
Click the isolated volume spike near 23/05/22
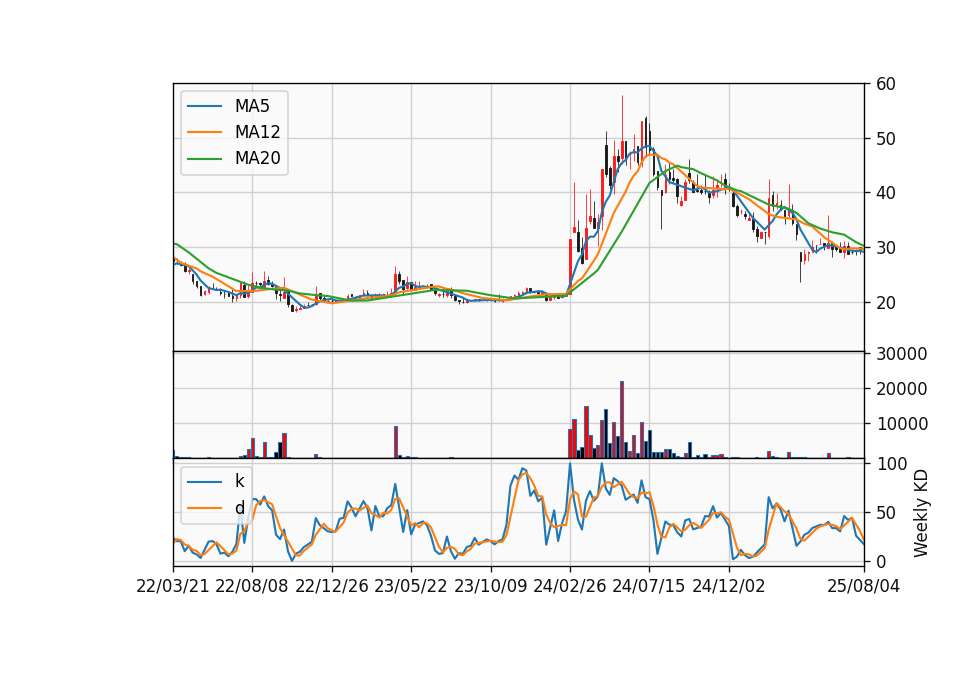point(396,442)
